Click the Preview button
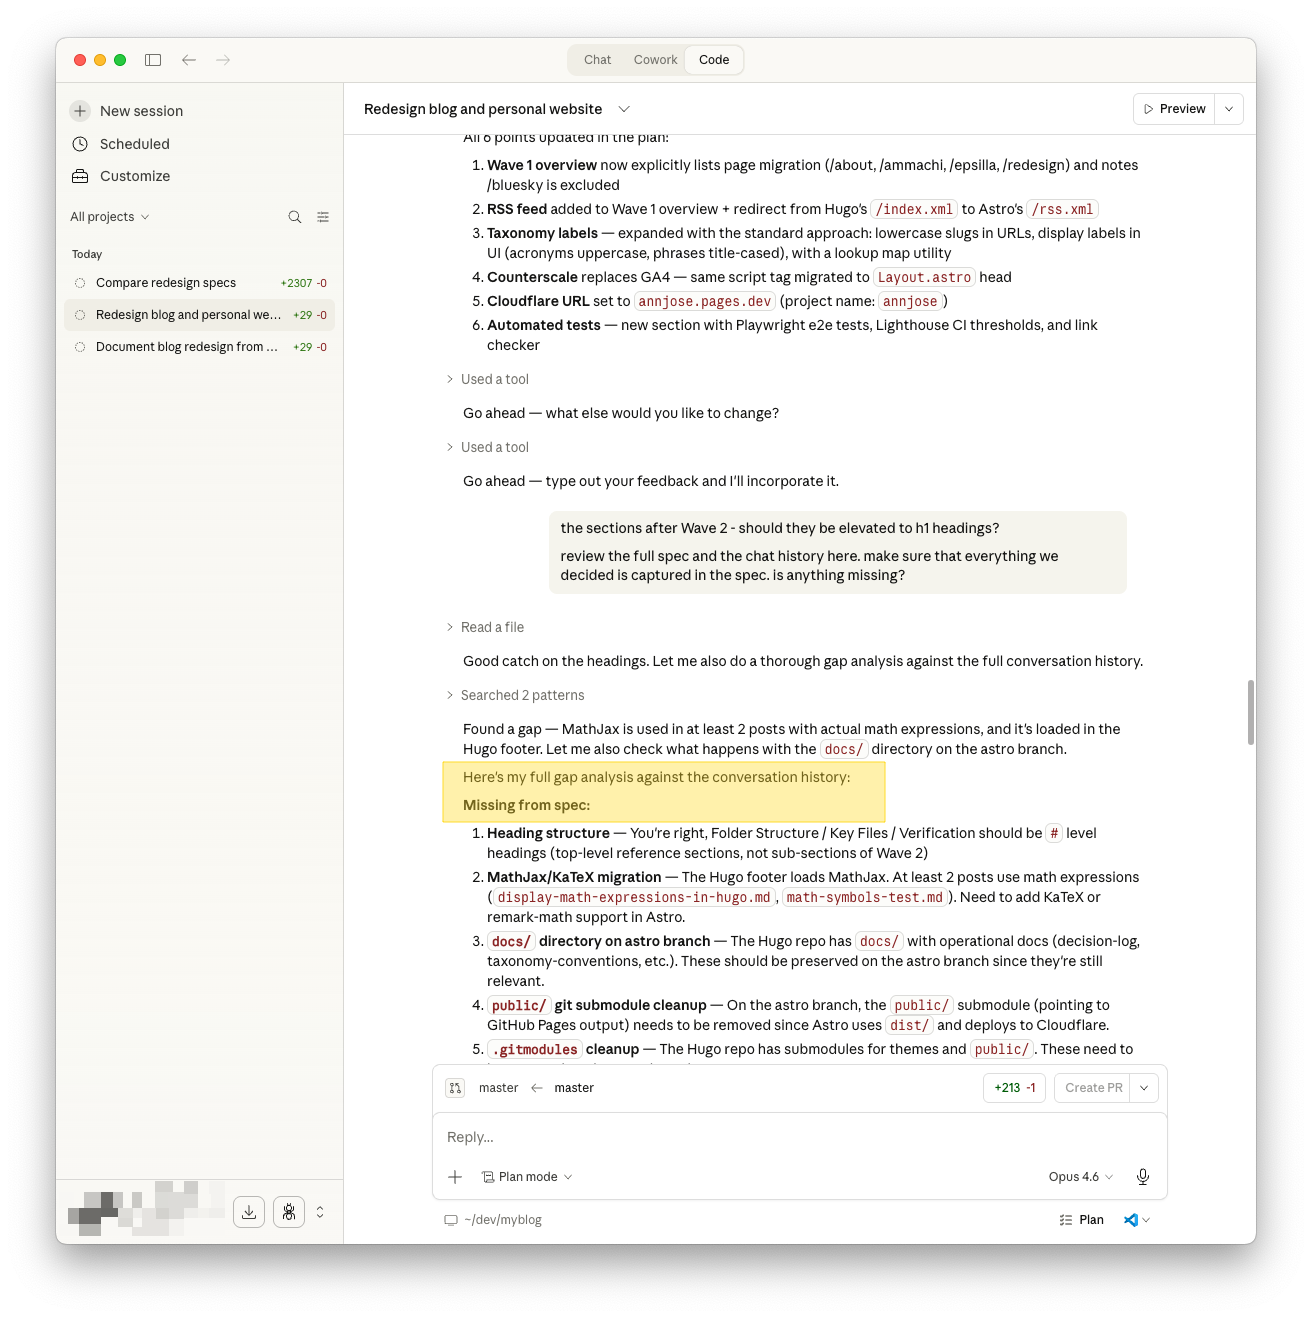1312x1318 pixels. 1175,109
